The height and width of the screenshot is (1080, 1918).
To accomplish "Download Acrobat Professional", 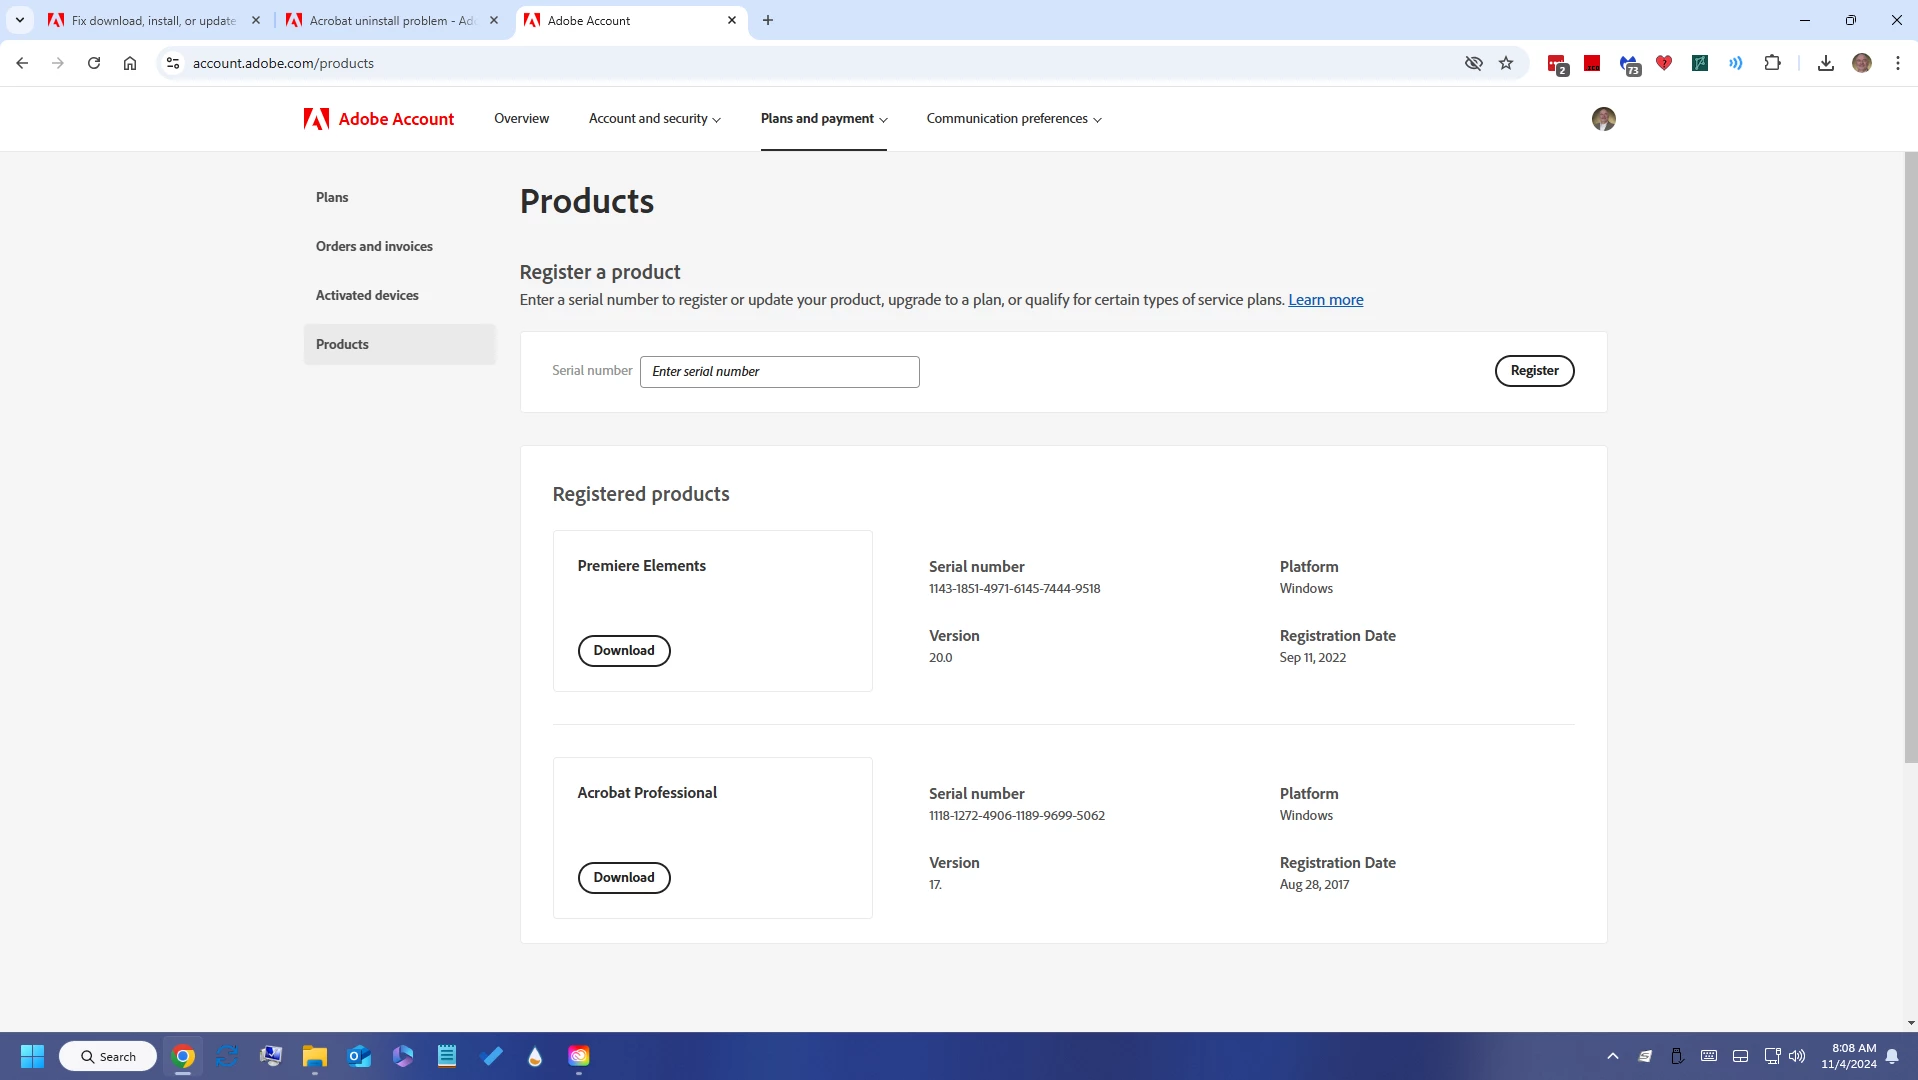I will click(x=624, y=877).
